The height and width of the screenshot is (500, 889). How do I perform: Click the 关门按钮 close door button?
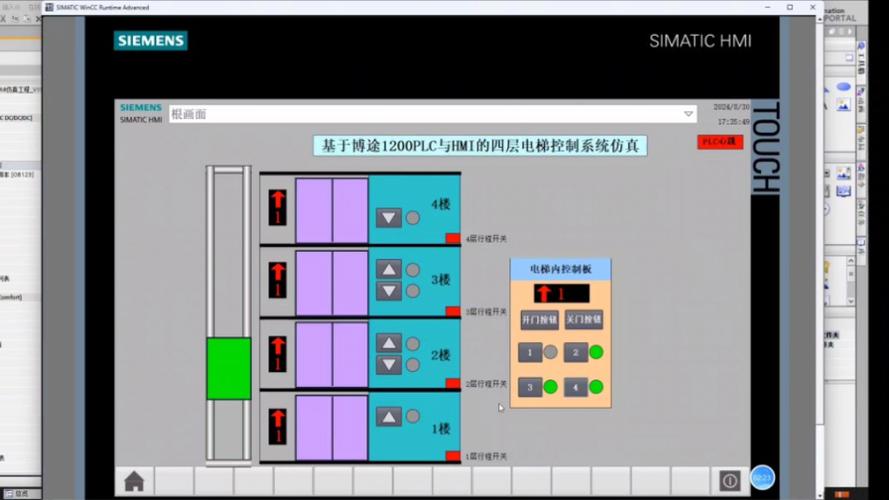[x=583, y=320]
